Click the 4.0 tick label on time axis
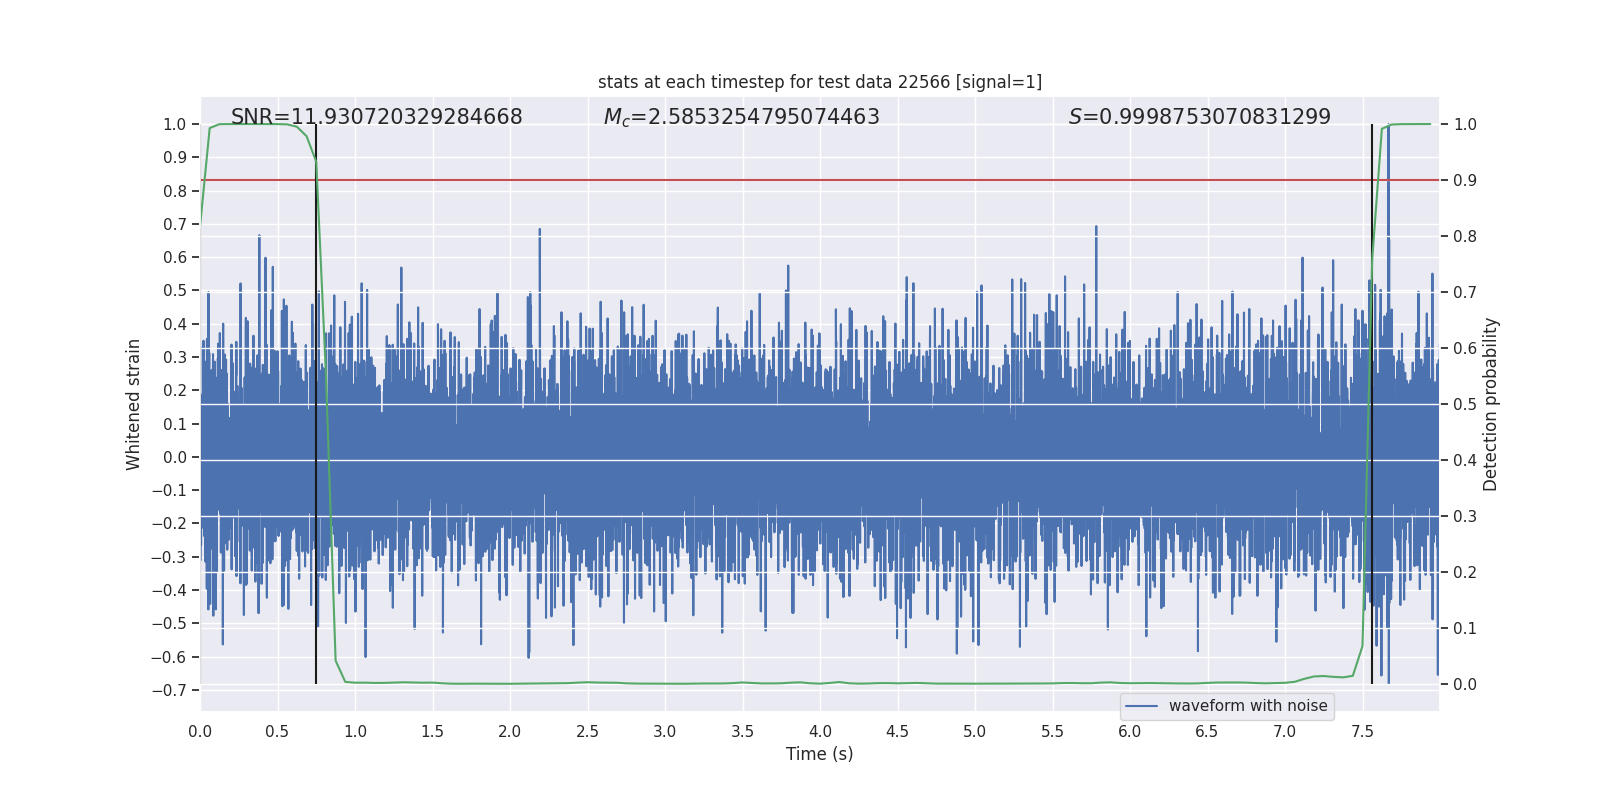 (820, 731)
